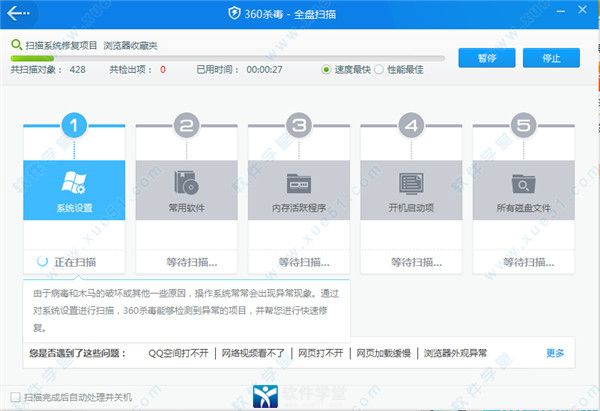Click the 停止 stop button
600x411 pixels.
point(551,58)
